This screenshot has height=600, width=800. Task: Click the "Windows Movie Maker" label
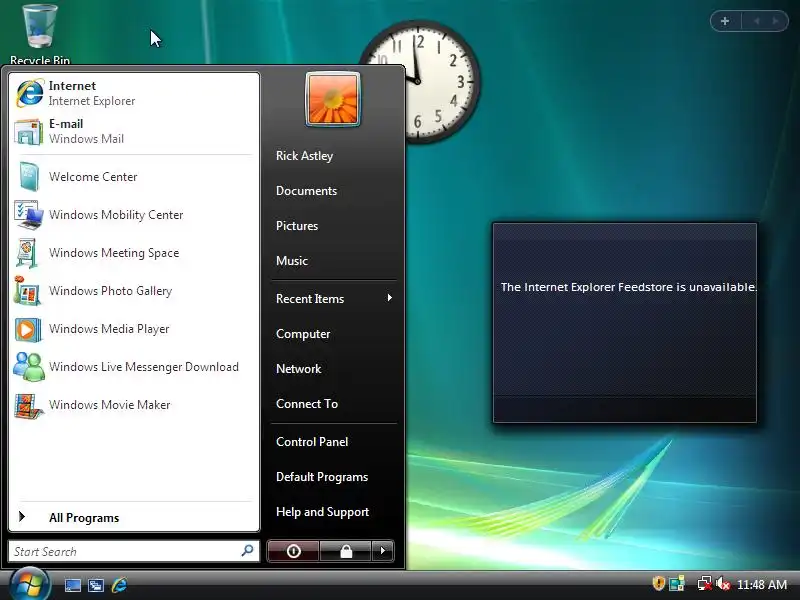(x=109, y=405)
